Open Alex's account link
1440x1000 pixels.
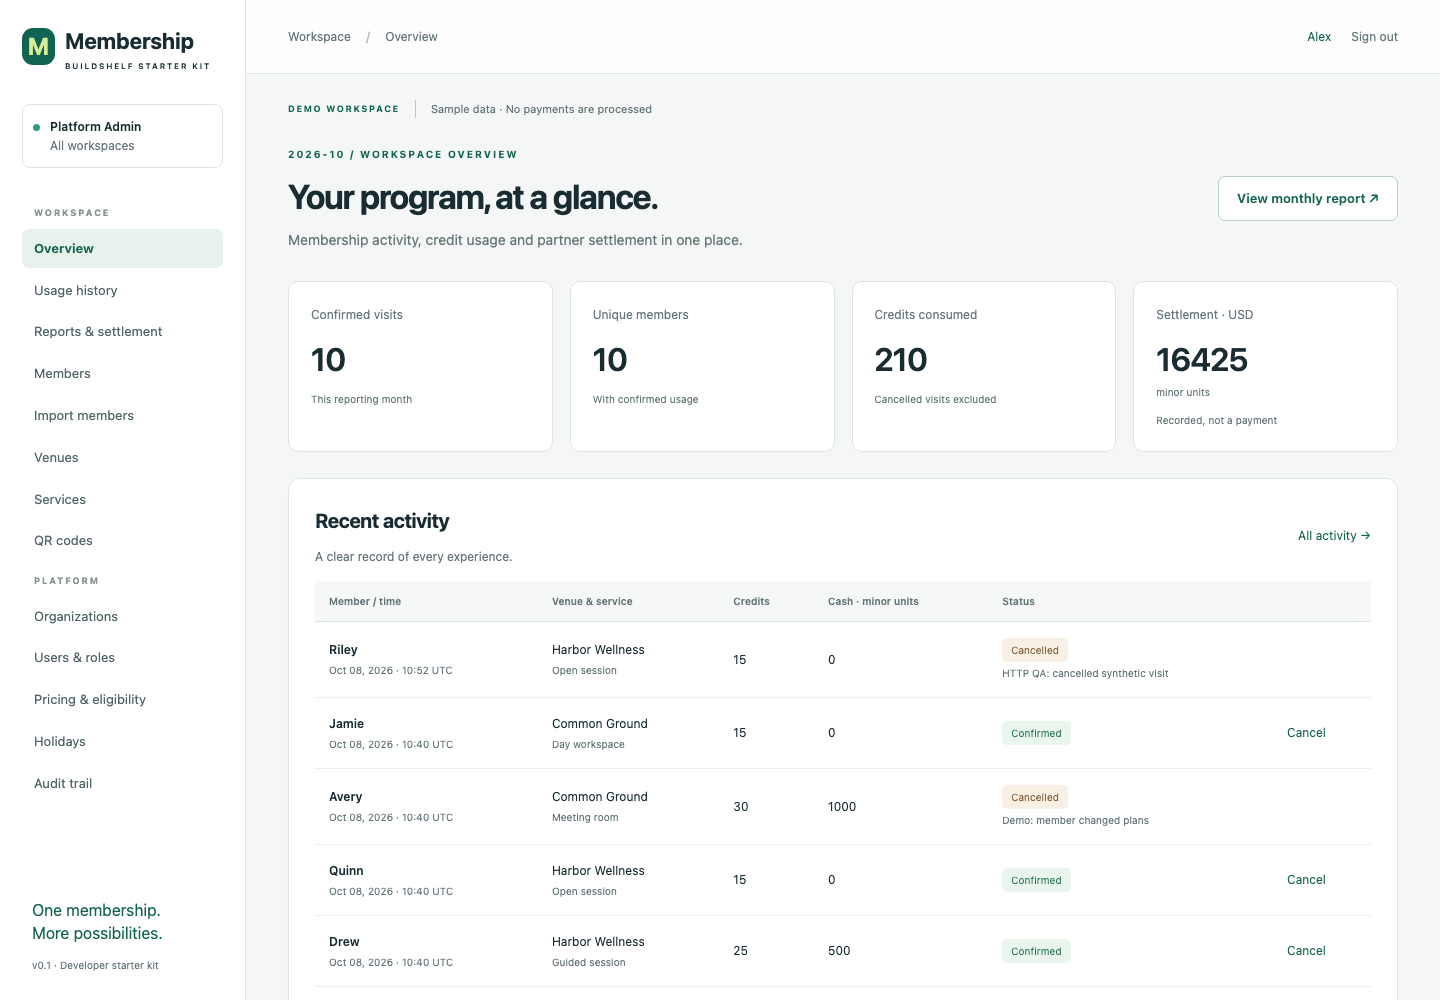tap(1319, 37)
